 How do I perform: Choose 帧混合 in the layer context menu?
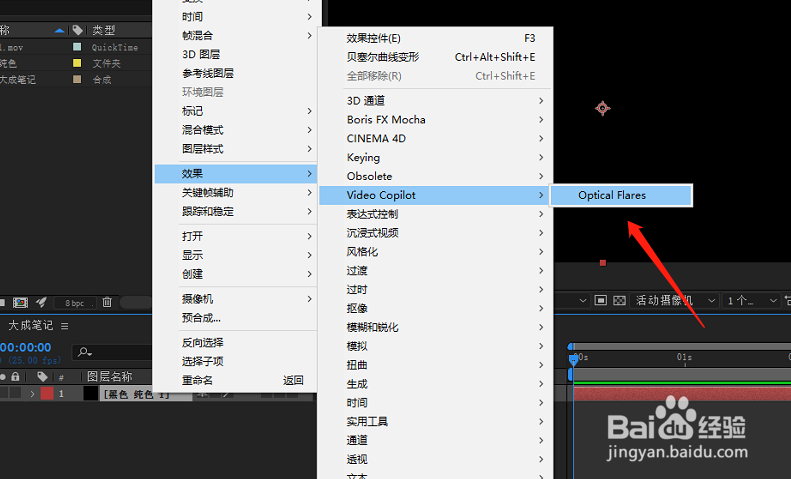[236, 35]
